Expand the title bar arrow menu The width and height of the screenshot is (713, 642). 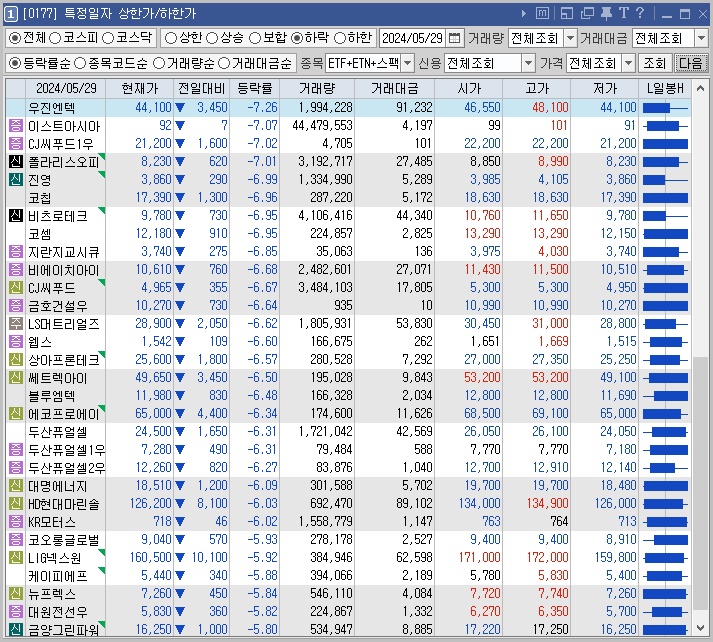click(524, 14)
